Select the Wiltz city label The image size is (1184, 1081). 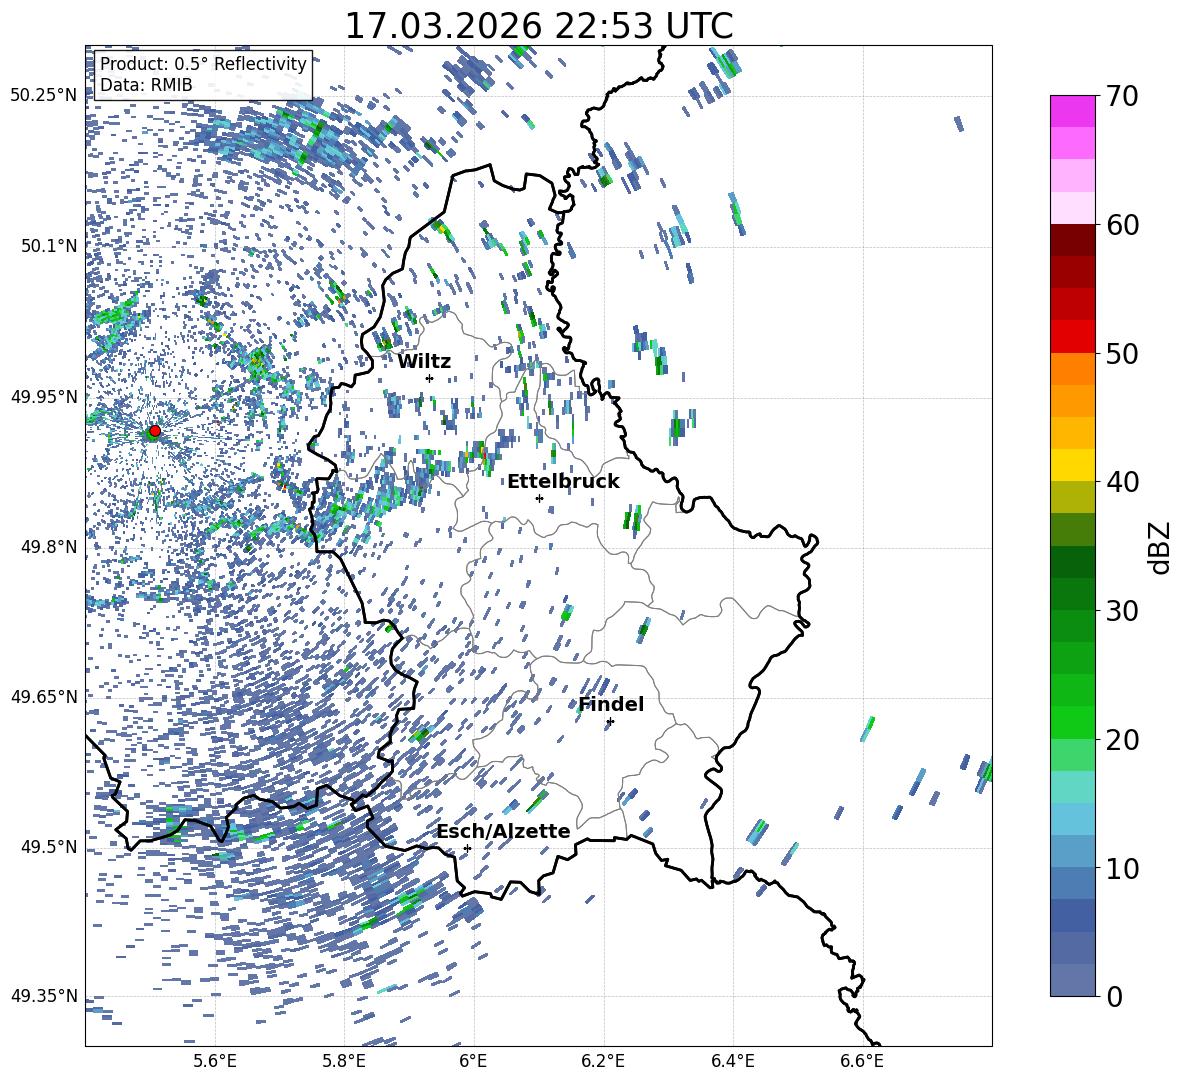(424, 361)
